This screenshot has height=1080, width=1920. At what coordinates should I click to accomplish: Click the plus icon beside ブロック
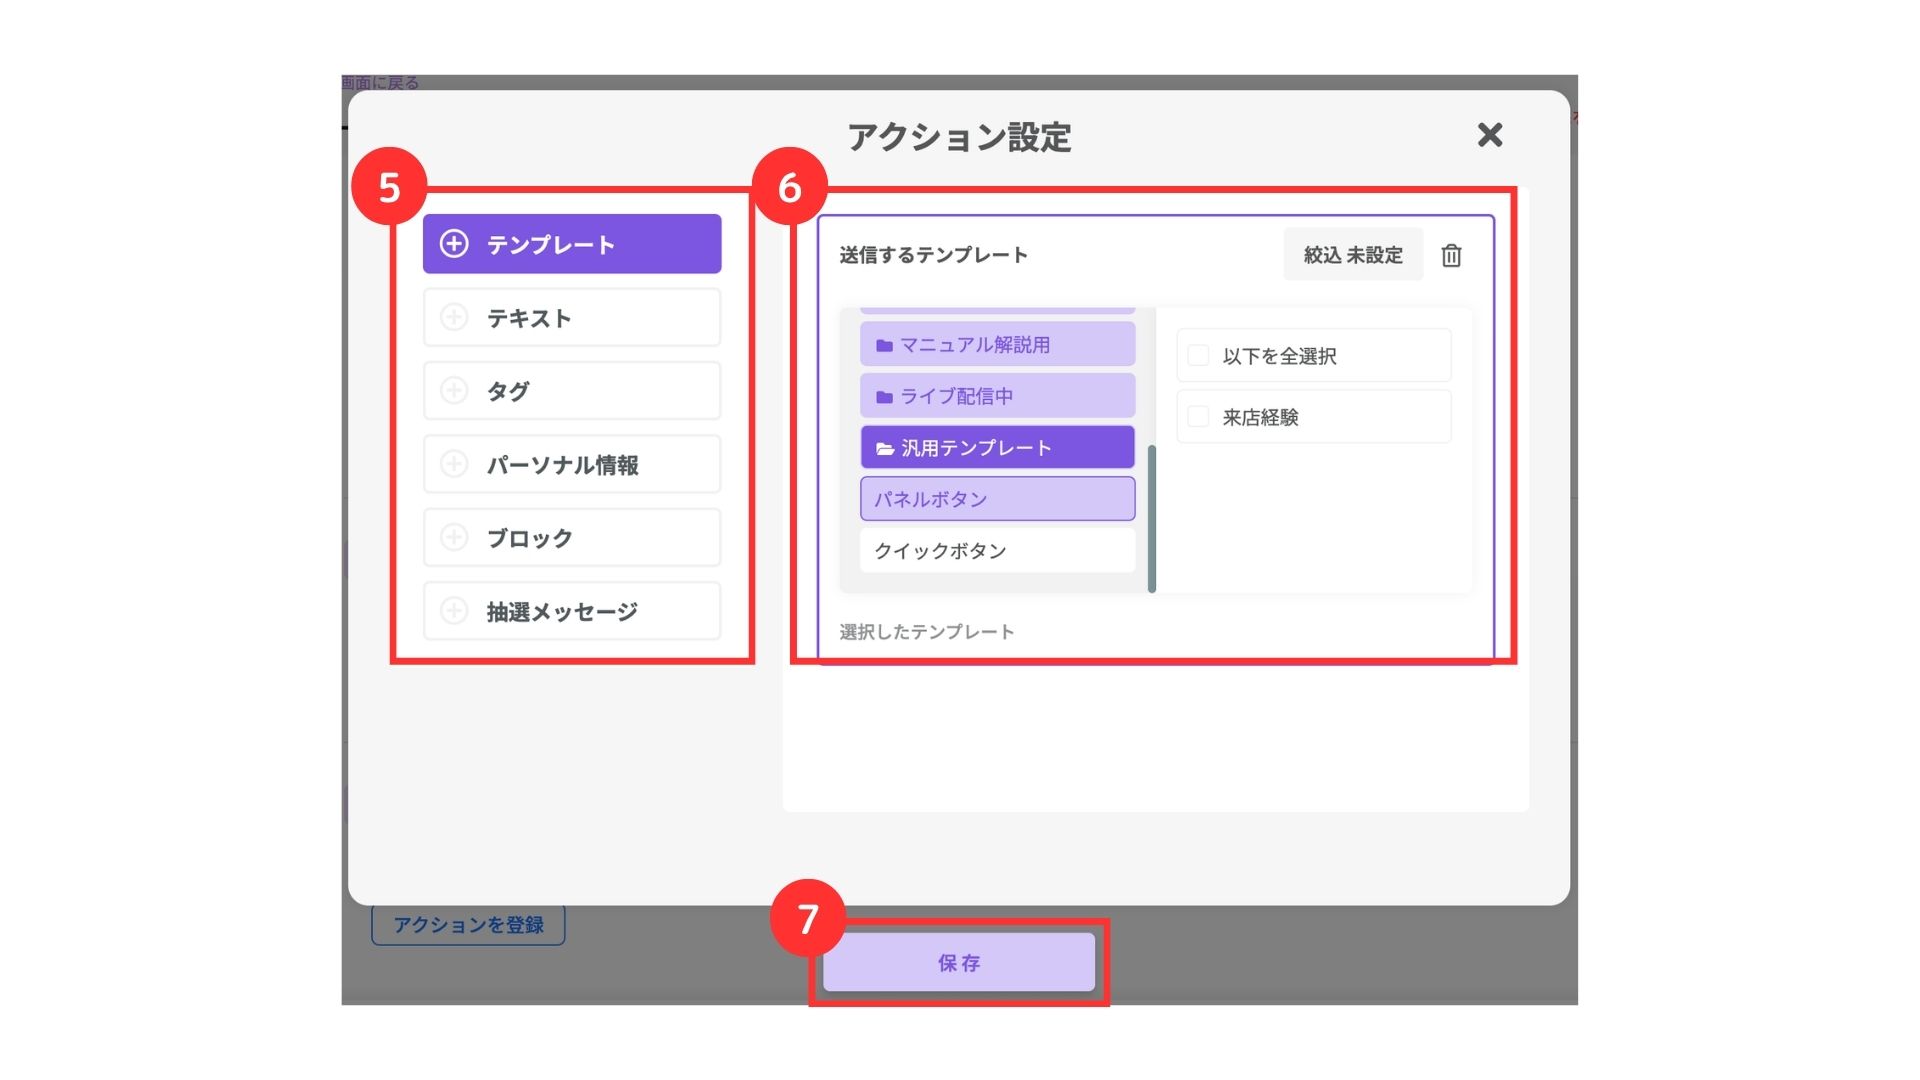pyautogui.click(x=454, y=538)
